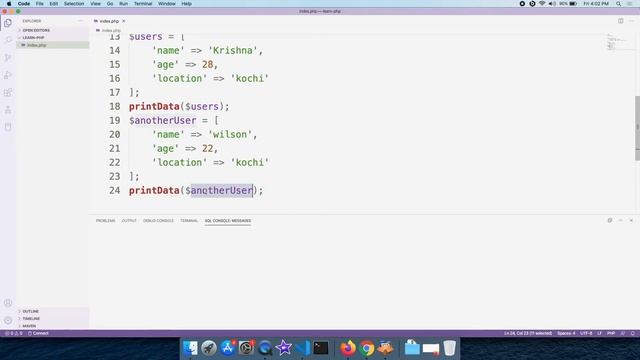Click the Connect status bar item
The width and height of the screenshot is (640, 360).
coord(38,333)
